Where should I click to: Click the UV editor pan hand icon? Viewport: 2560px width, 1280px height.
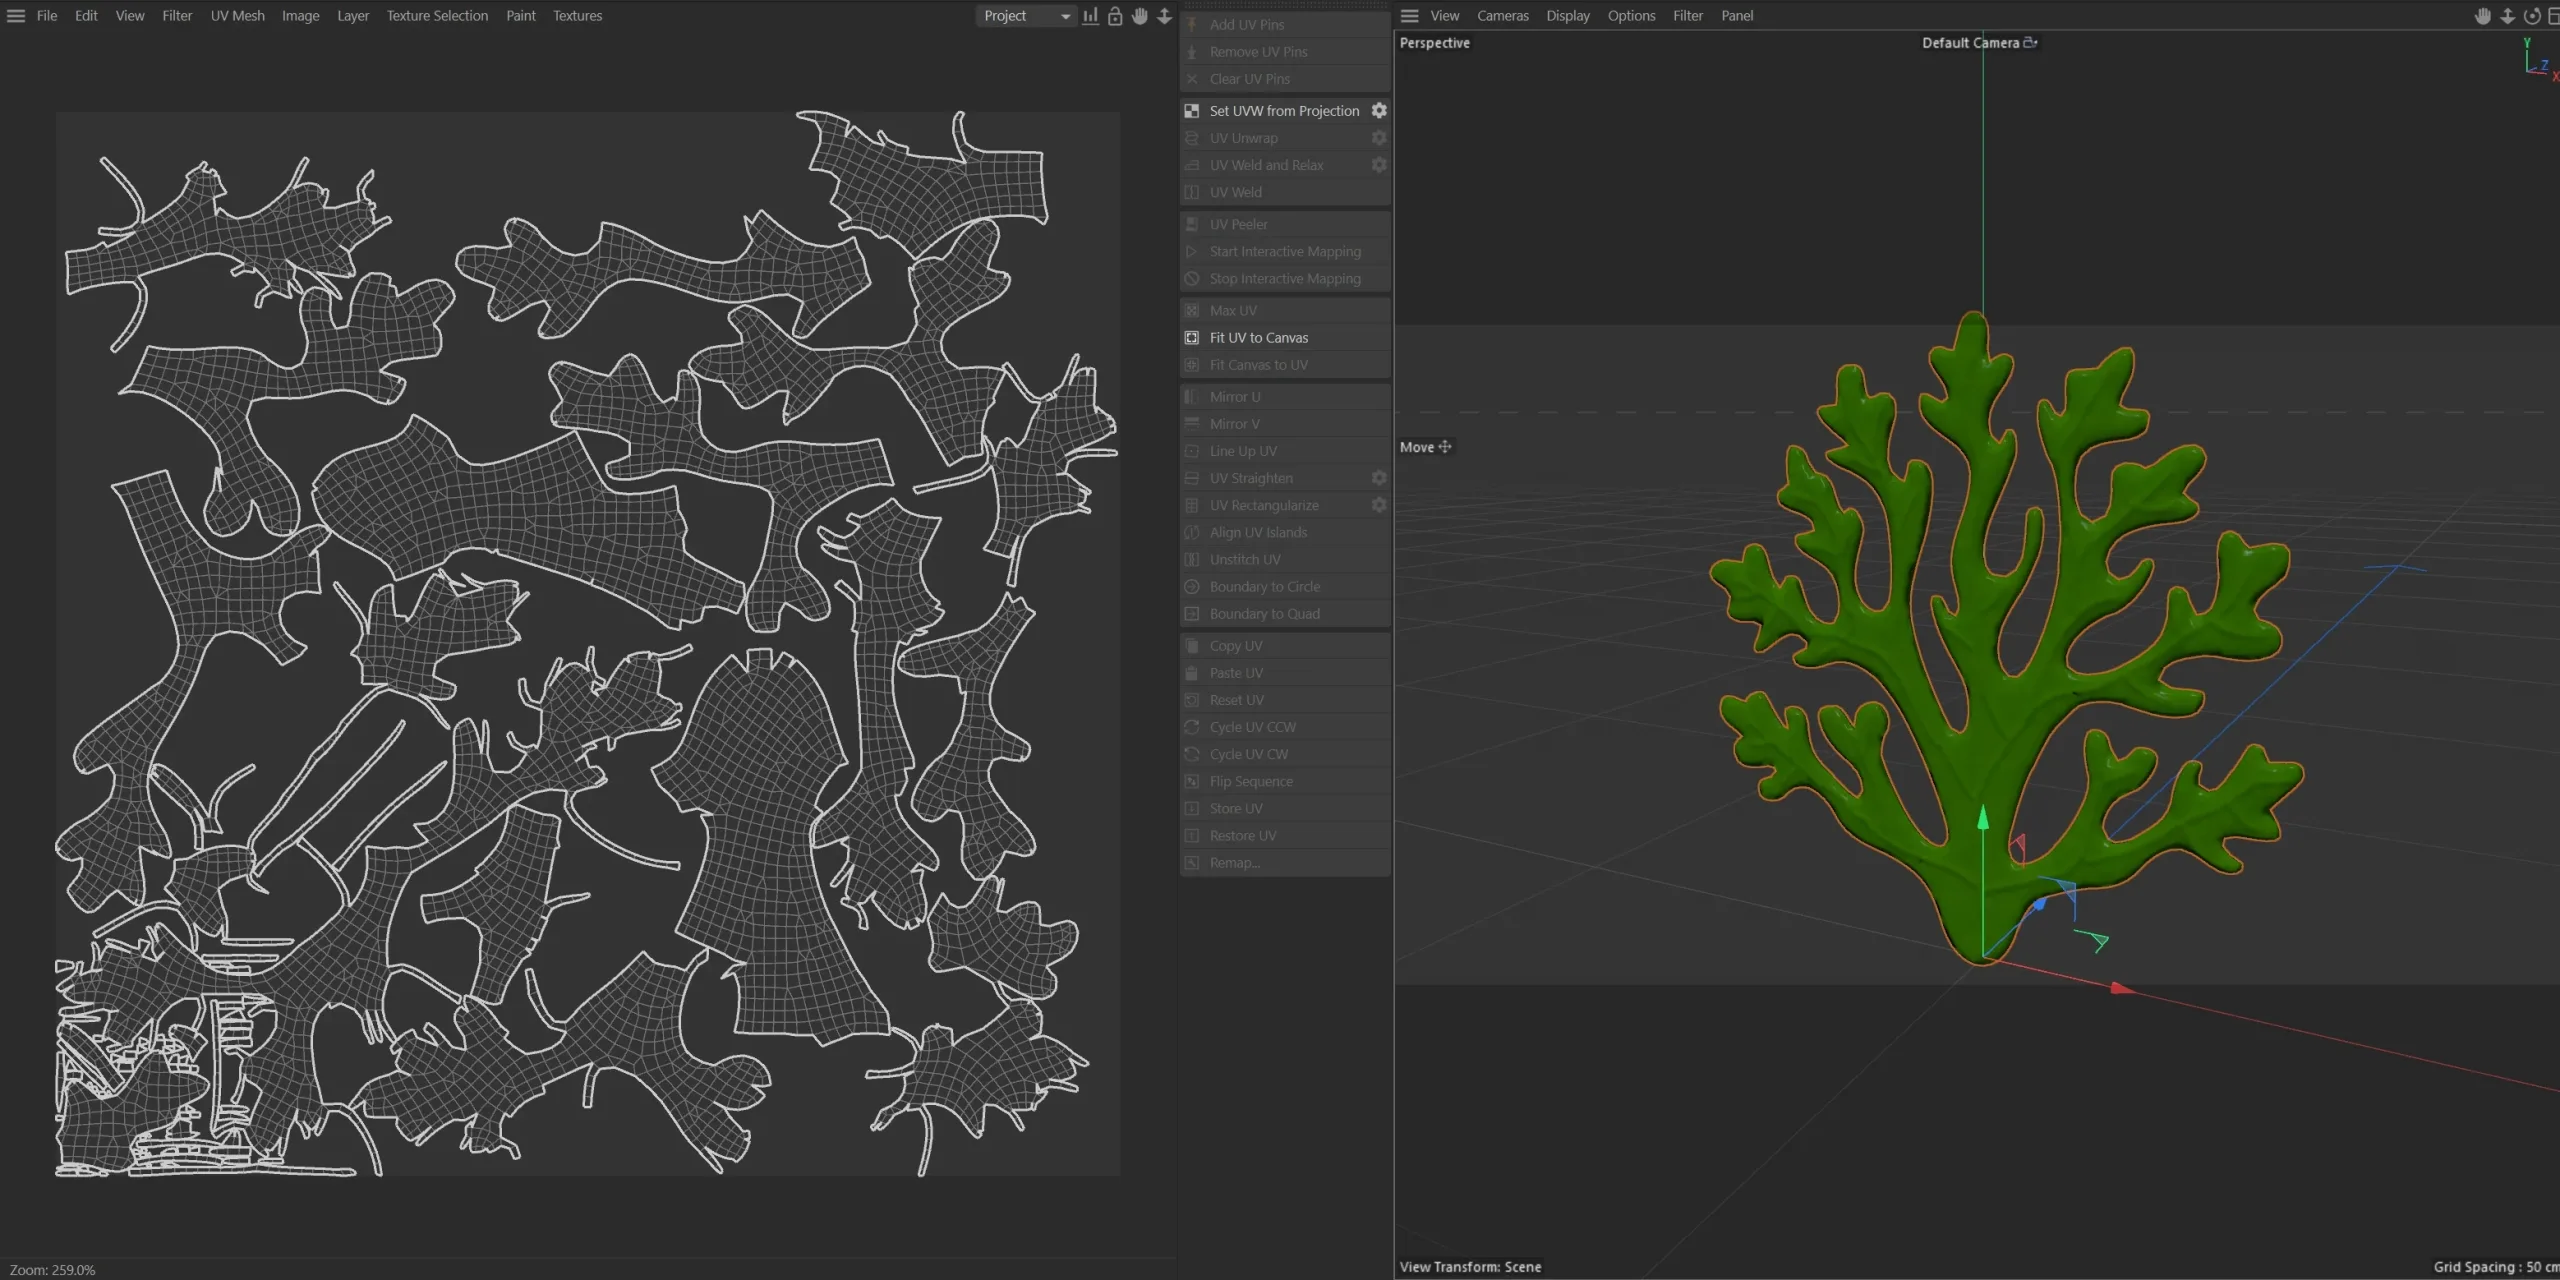point(1140,16)
